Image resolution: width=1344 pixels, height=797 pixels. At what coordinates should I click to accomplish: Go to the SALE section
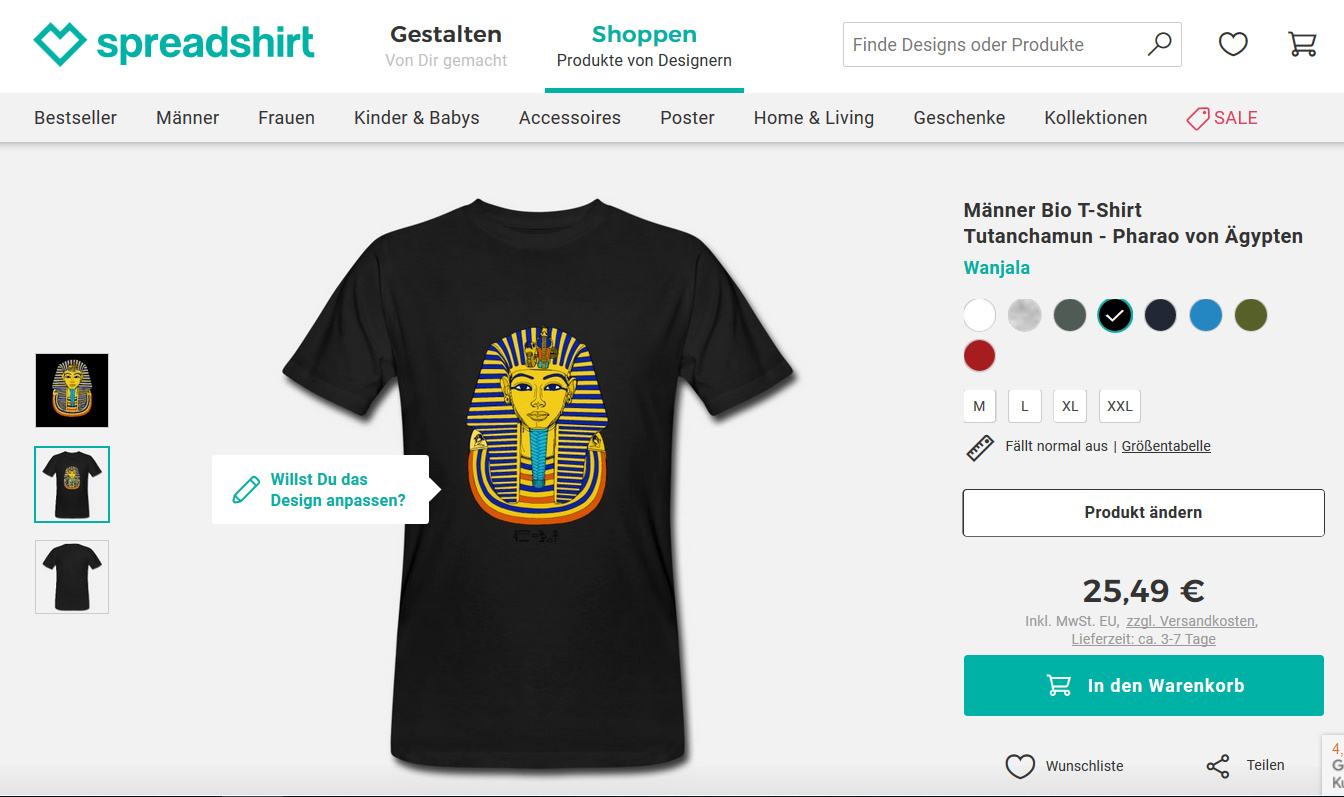tap(1222, 118)
